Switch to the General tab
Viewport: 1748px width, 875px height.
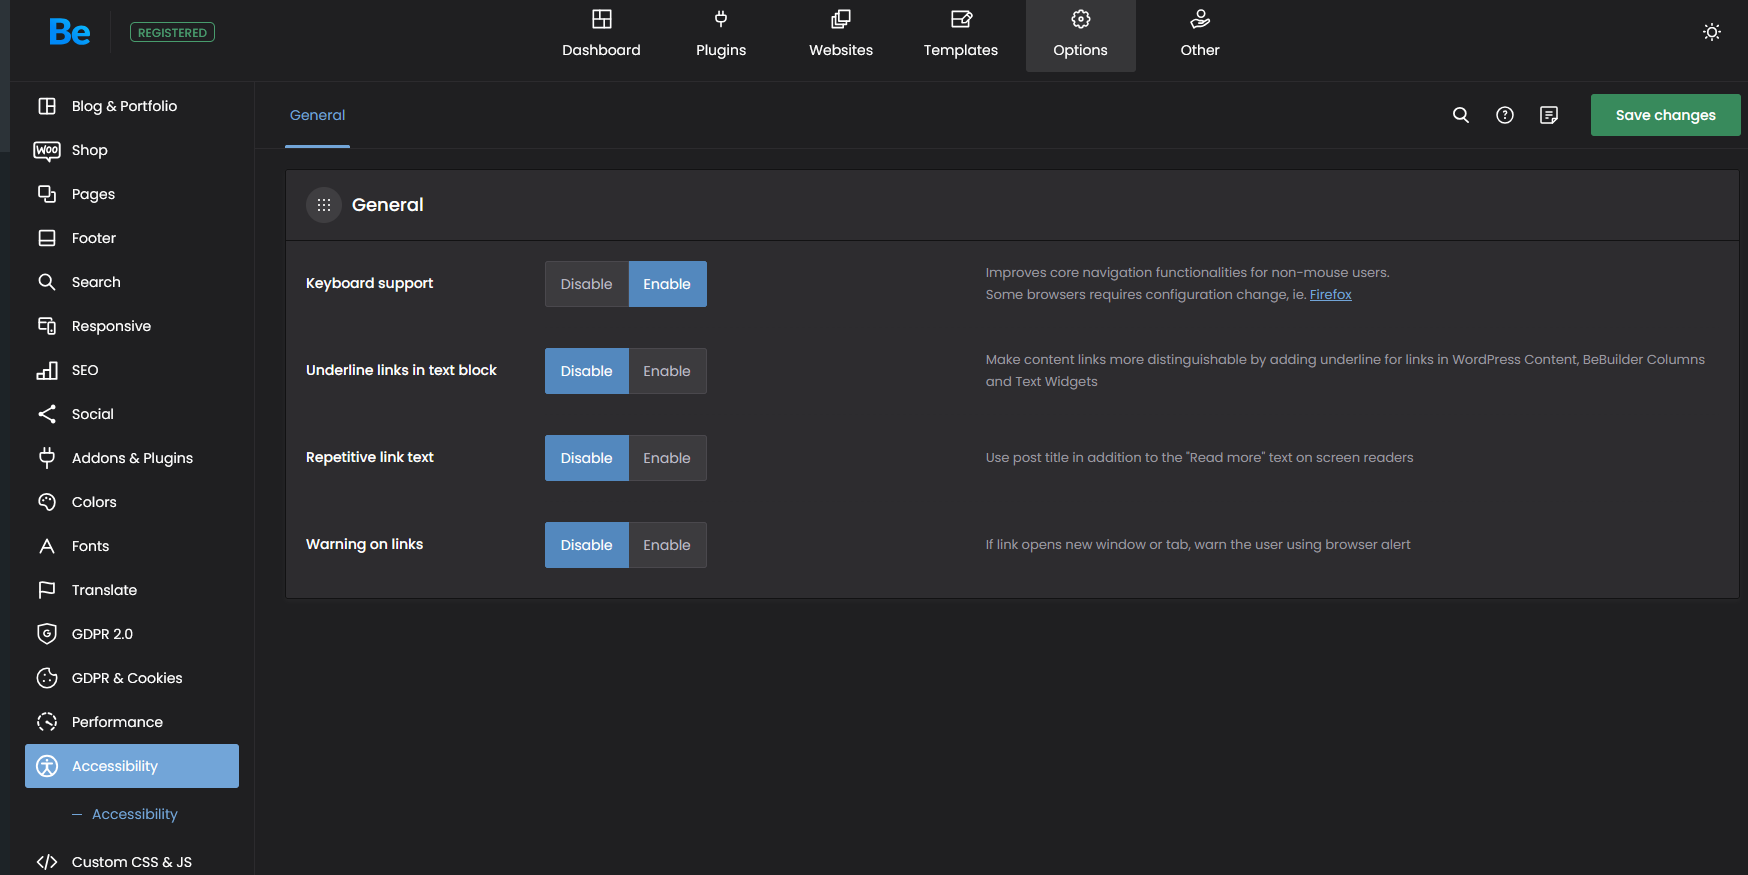tap(317, 115)
